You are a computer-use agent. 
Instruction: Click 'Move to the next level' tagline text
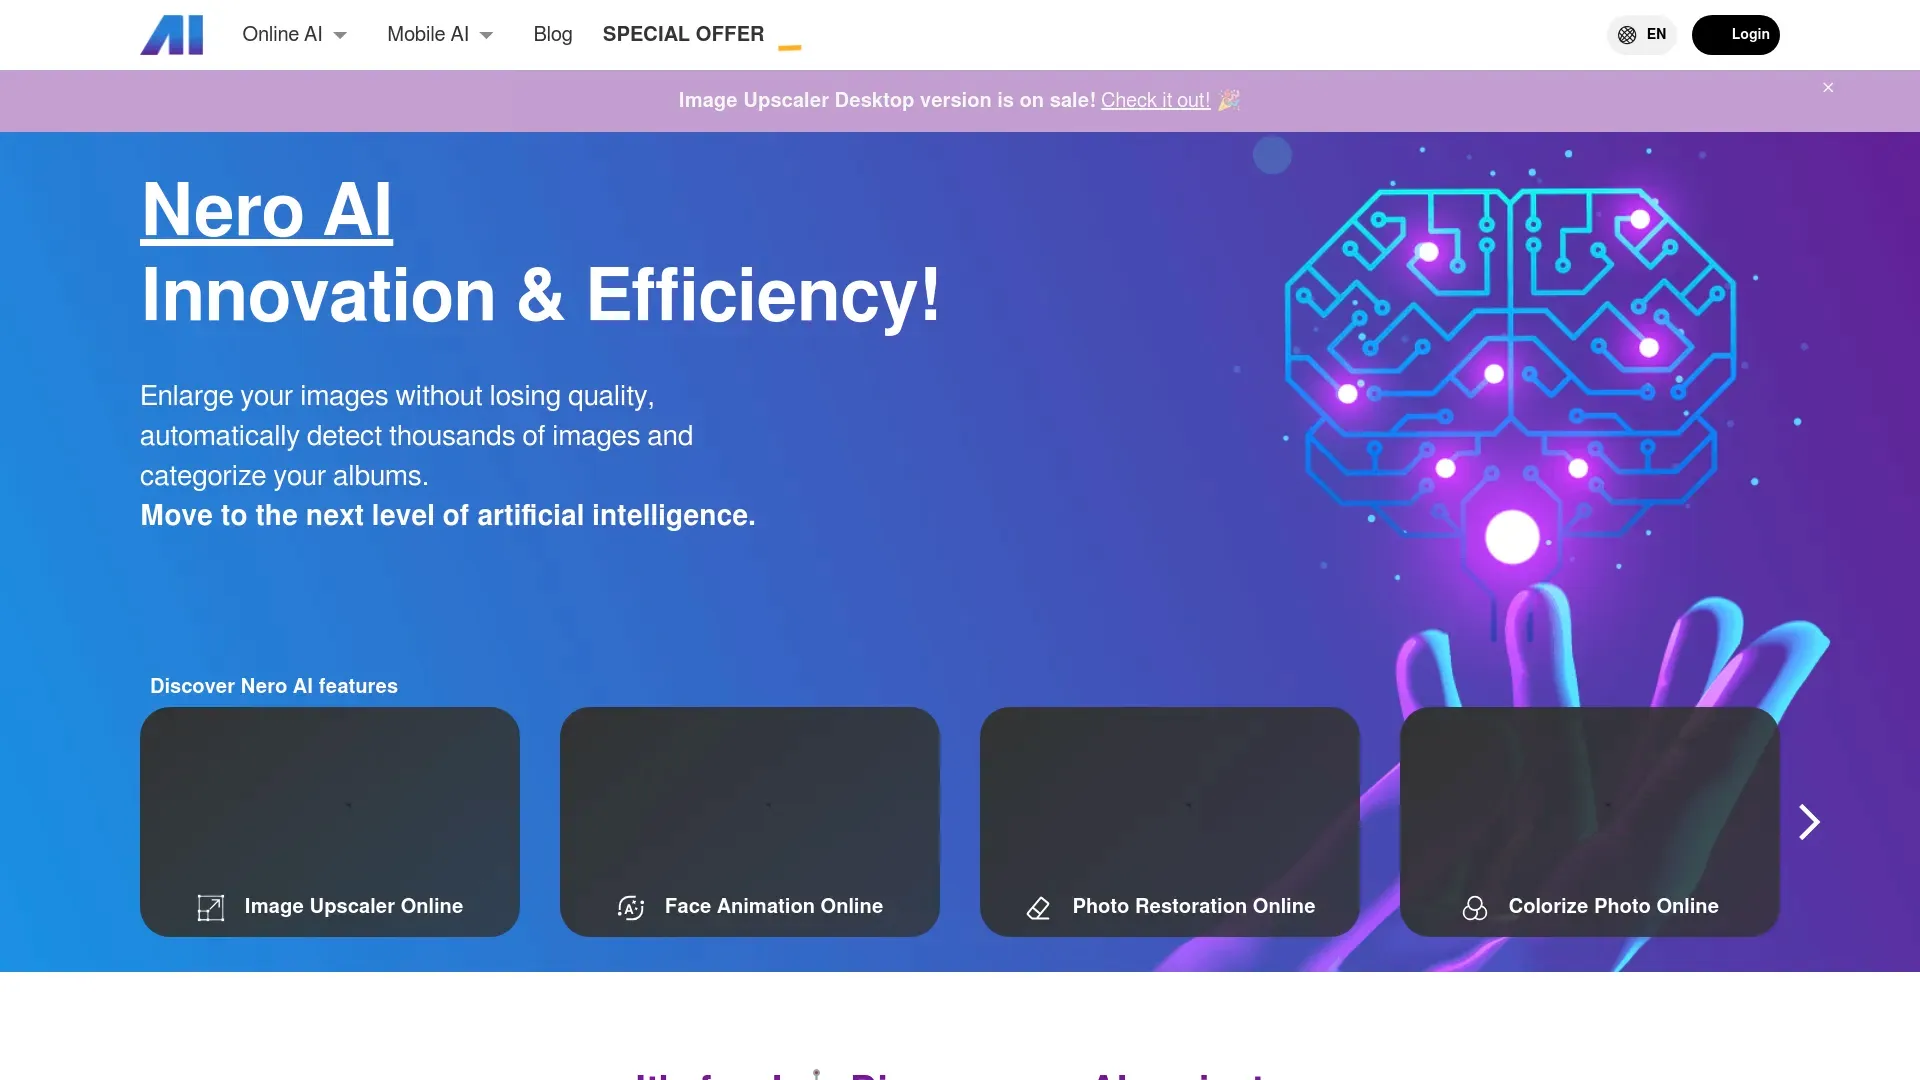pyautogui.click(x=448, y=515)
